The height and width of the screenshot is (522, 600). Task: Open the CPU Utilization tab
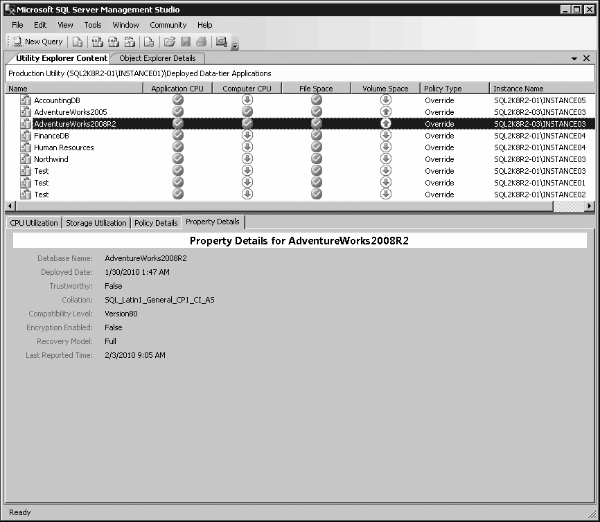pyautogui.click(x=34, y=223)
